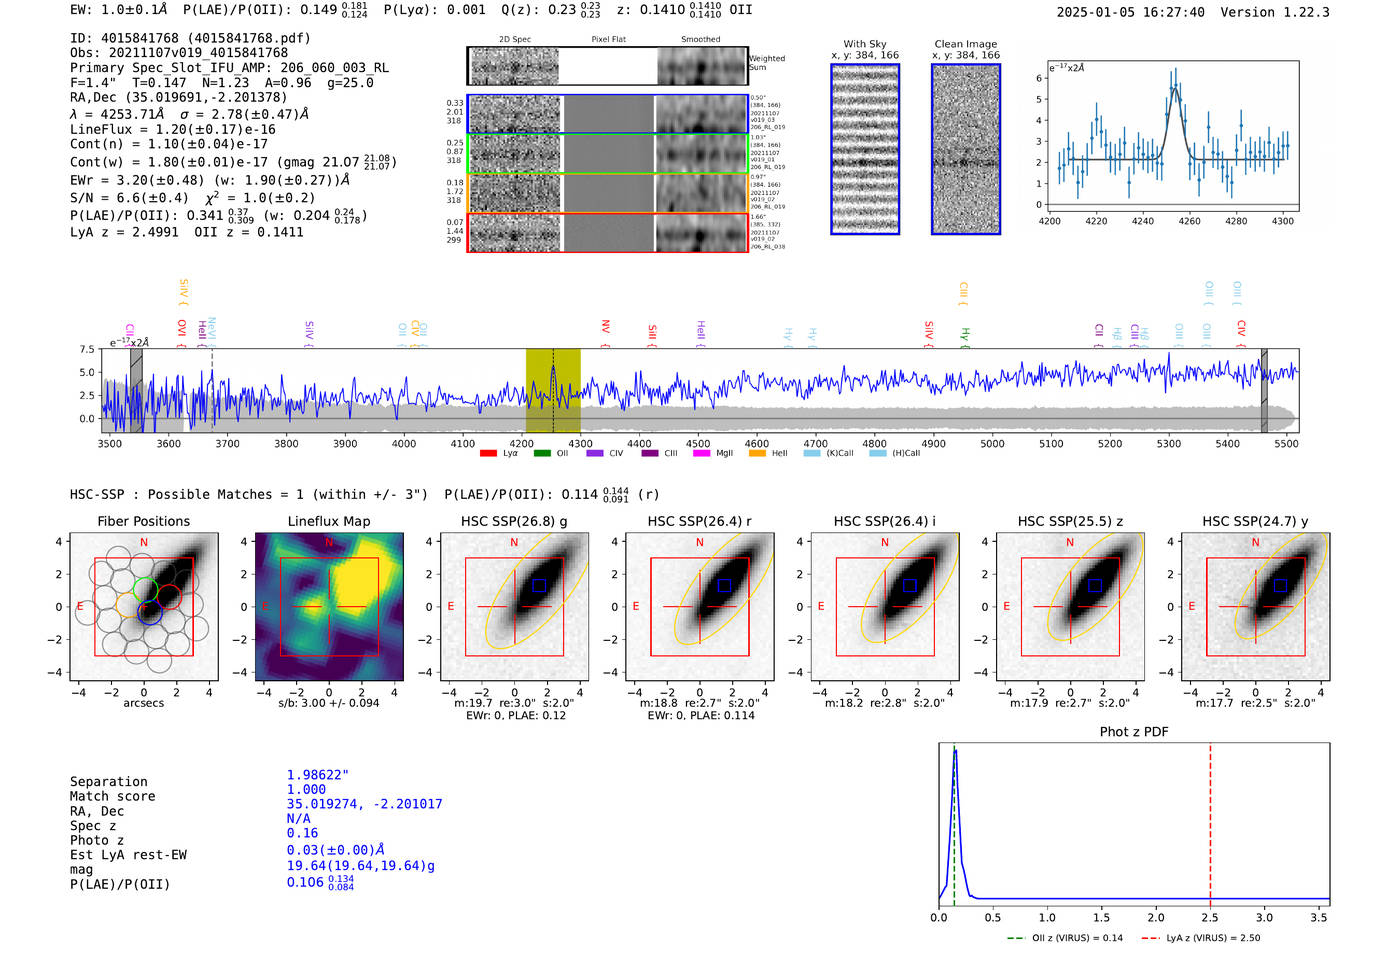Click the S/N = 6.6(±0.4) line

(192, 198)
